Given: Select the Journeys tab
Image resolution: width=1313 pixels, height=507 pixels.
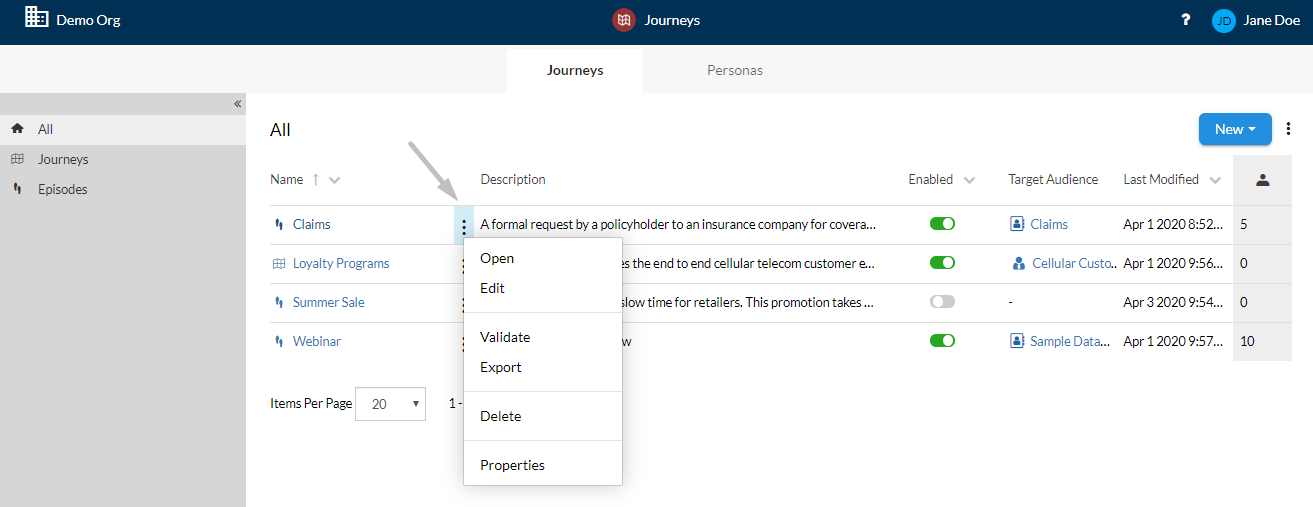Looking at the screenshot, I should tap(575, 71).
